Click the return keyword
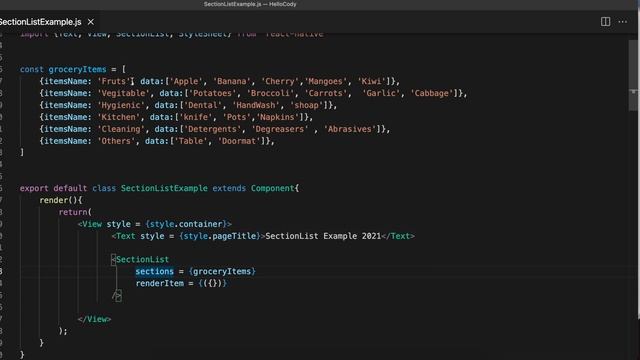Viewport: 640px width, 360px height. coord(73,212)
